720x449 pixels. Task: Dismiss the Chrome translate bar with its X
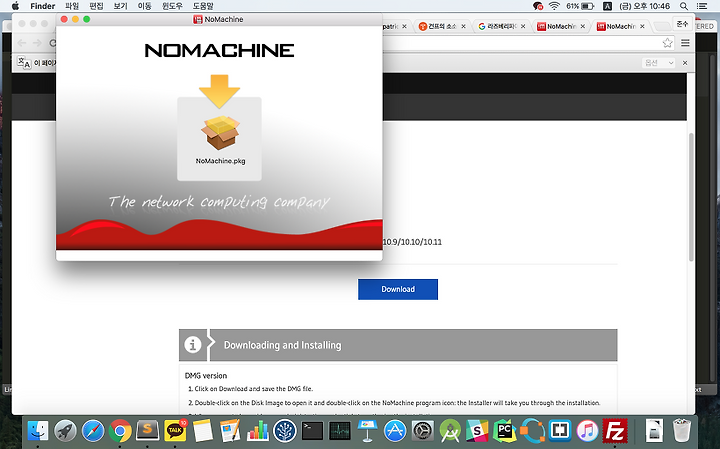tap(685, 62)
